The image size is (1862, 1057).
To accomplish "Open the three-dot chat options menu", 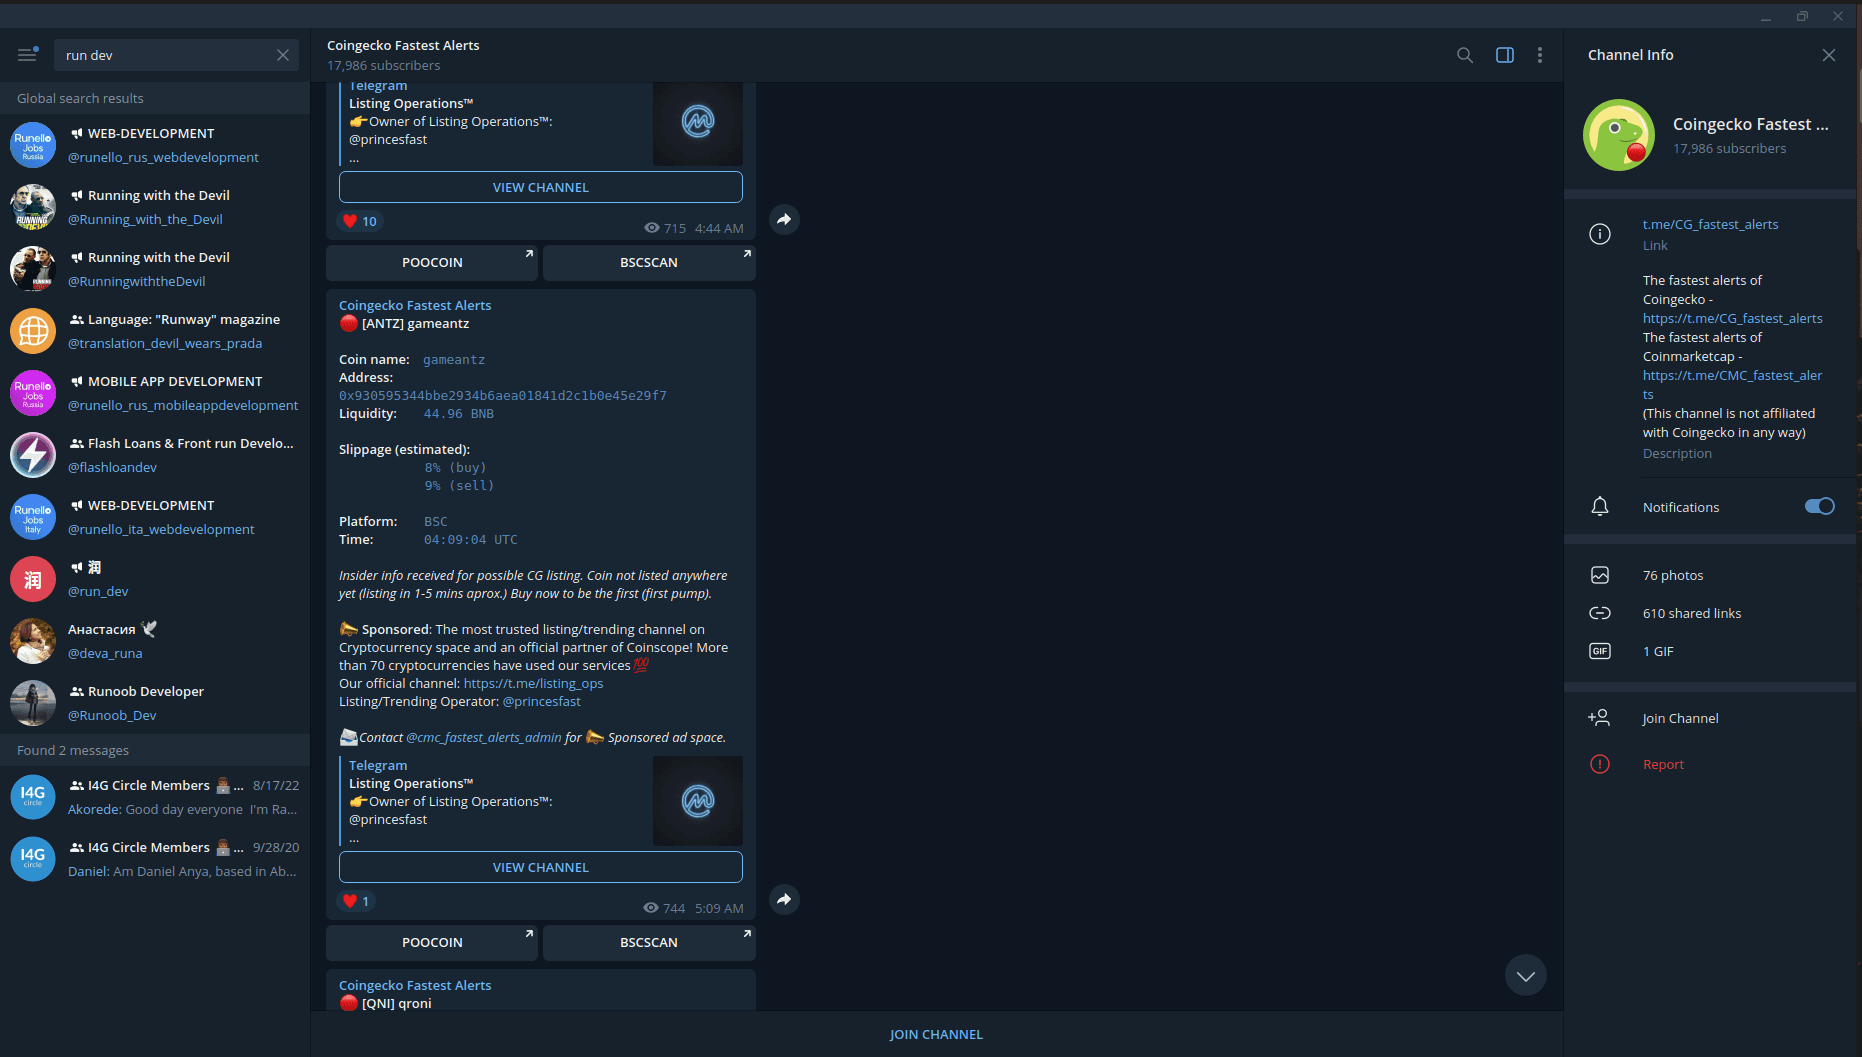I will click(x=1540, y=55).
